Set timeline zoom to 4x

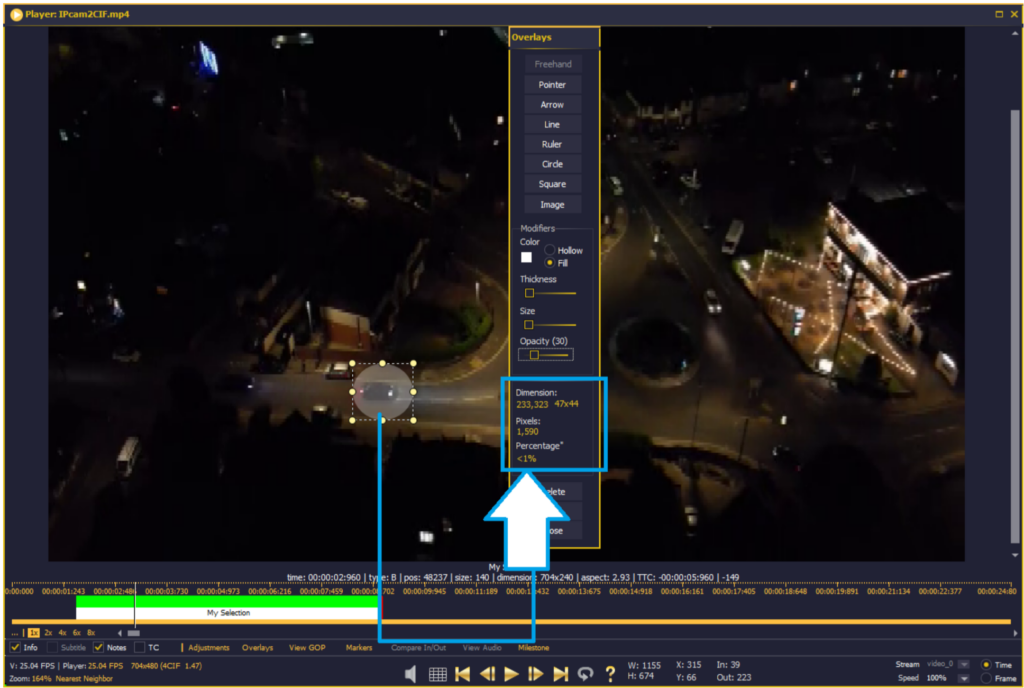click(x=63, y=633)
